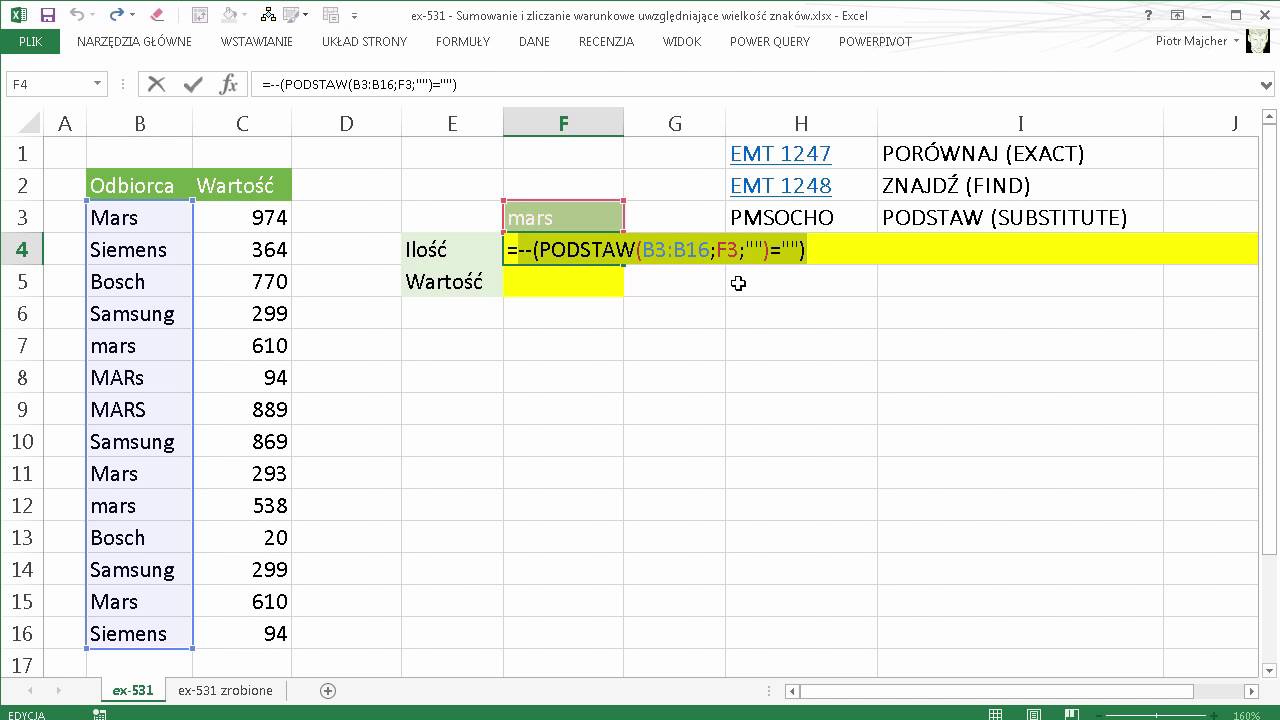This screenshot has width=1280, height=720.
Task: Click in the formula bar text
Action: point(359,85)
